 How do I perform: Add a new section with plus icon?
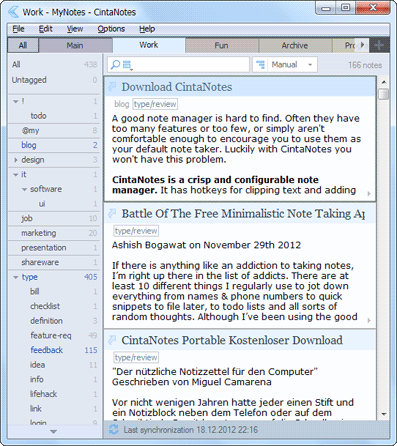click(x=379, y=45)
